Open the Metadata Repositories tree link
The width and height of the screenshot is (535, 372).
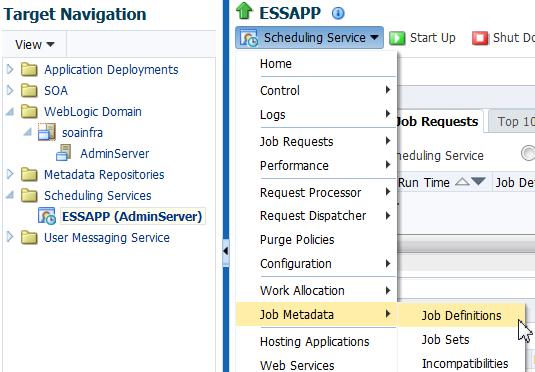[x=104, y=174]
